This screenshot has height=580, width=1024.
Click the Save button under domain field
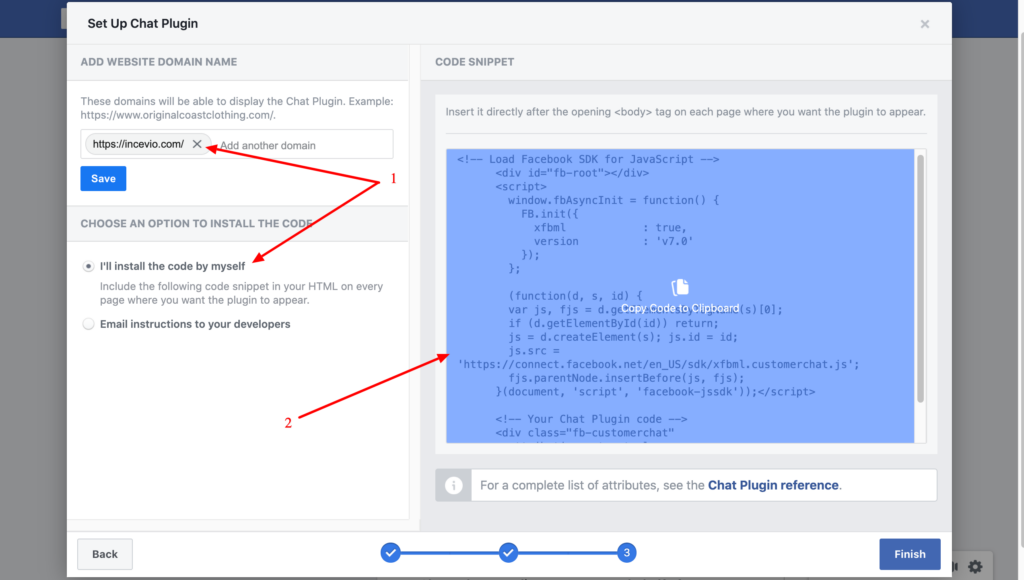coord(103,179)
